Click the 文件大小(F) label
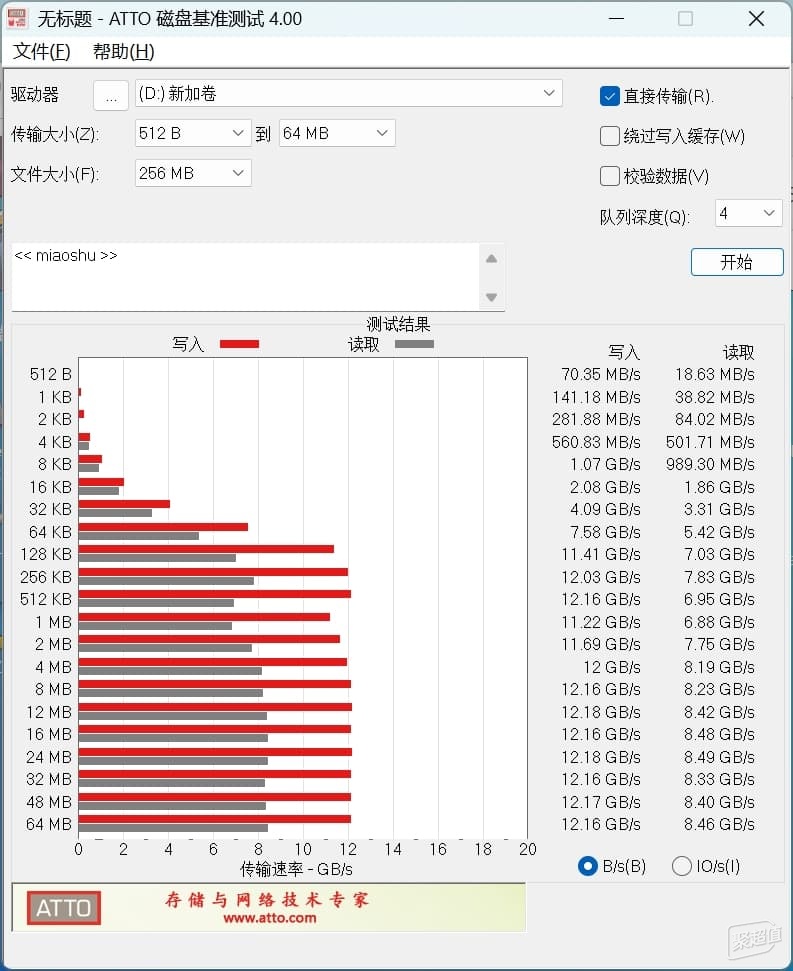This screenshot has width=793, height=971. (55, 174)
